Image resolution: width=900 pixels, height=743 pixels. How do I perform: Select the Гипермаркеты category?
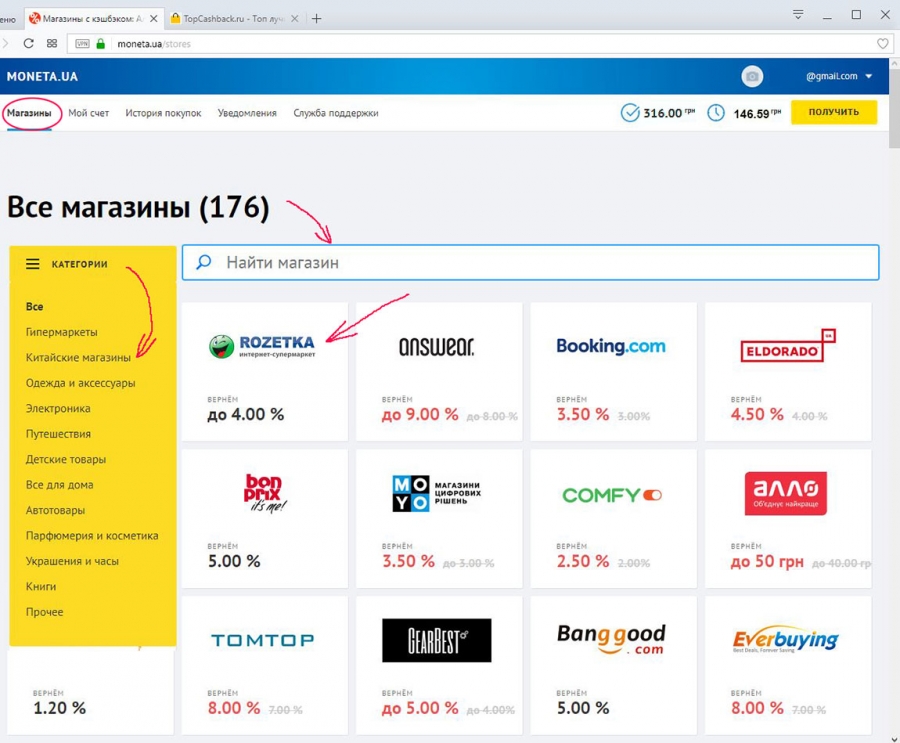pos(61,332)
